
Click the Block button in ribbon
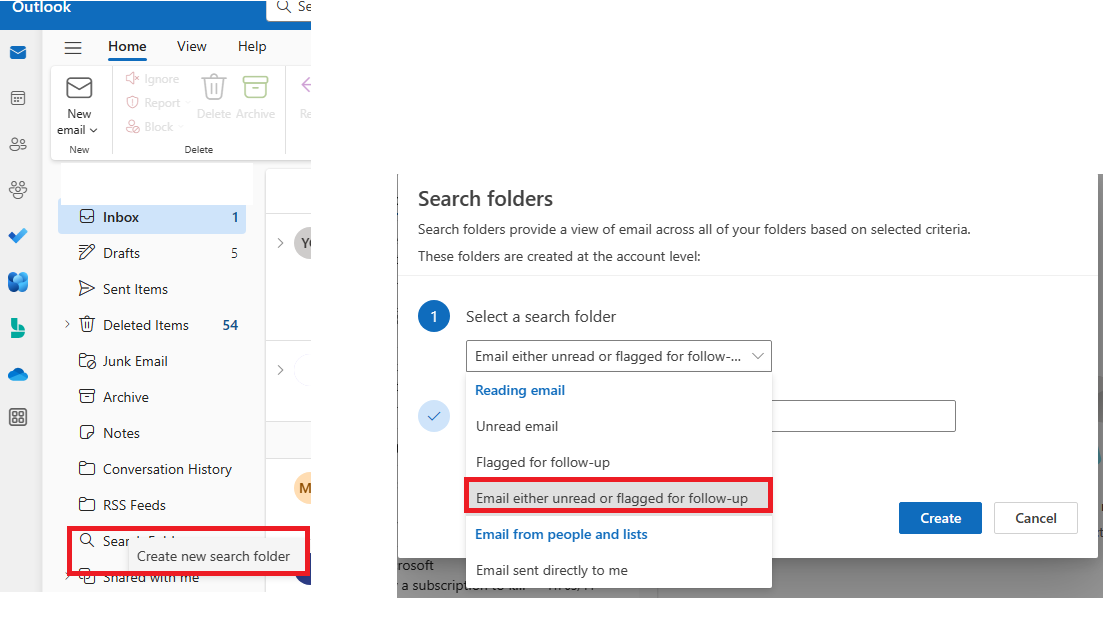[150, 127]
